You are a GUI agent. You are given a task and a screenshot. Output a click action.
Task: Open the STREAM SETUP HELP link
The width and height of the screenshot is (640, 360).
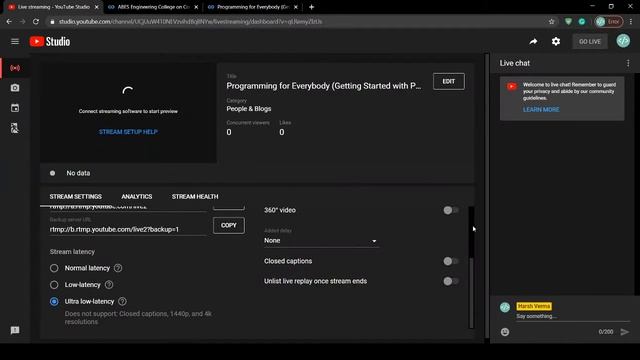click(128, 132)
